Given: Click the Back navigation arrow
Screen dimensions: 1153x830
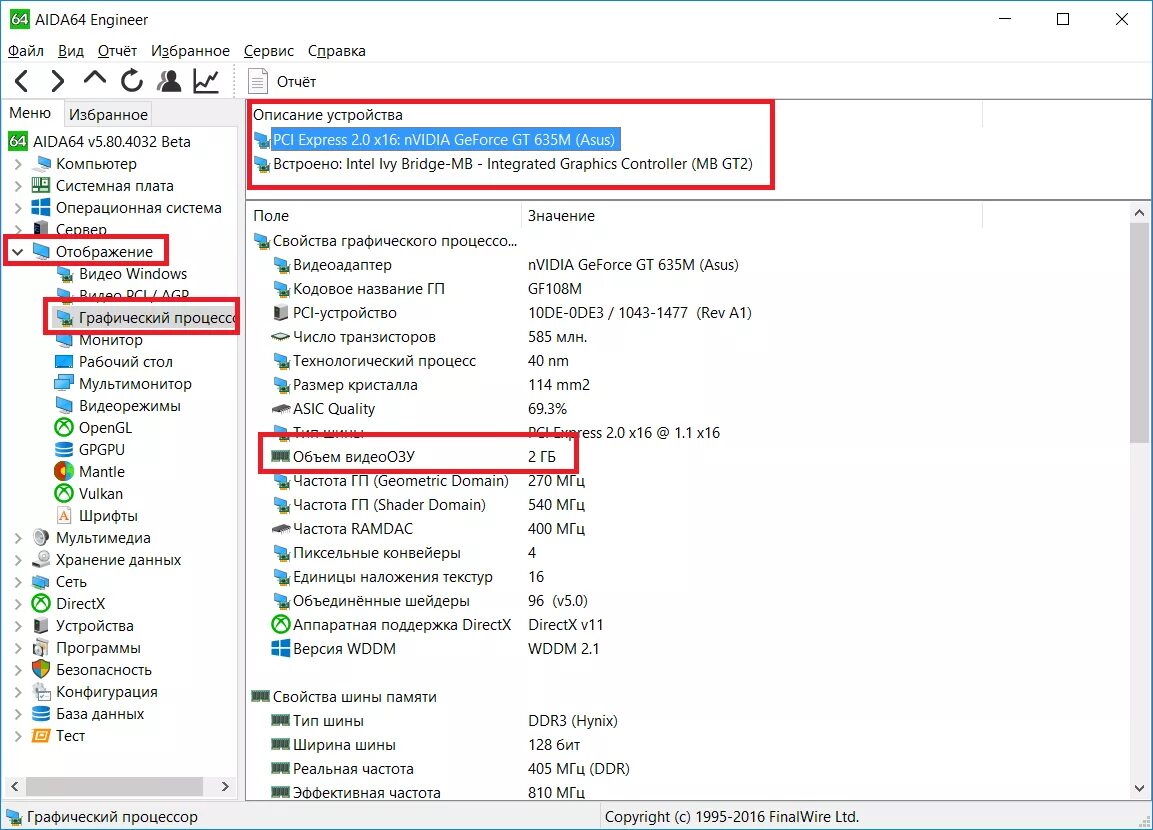Looking at the screenshot, I should tap(22, 81).
